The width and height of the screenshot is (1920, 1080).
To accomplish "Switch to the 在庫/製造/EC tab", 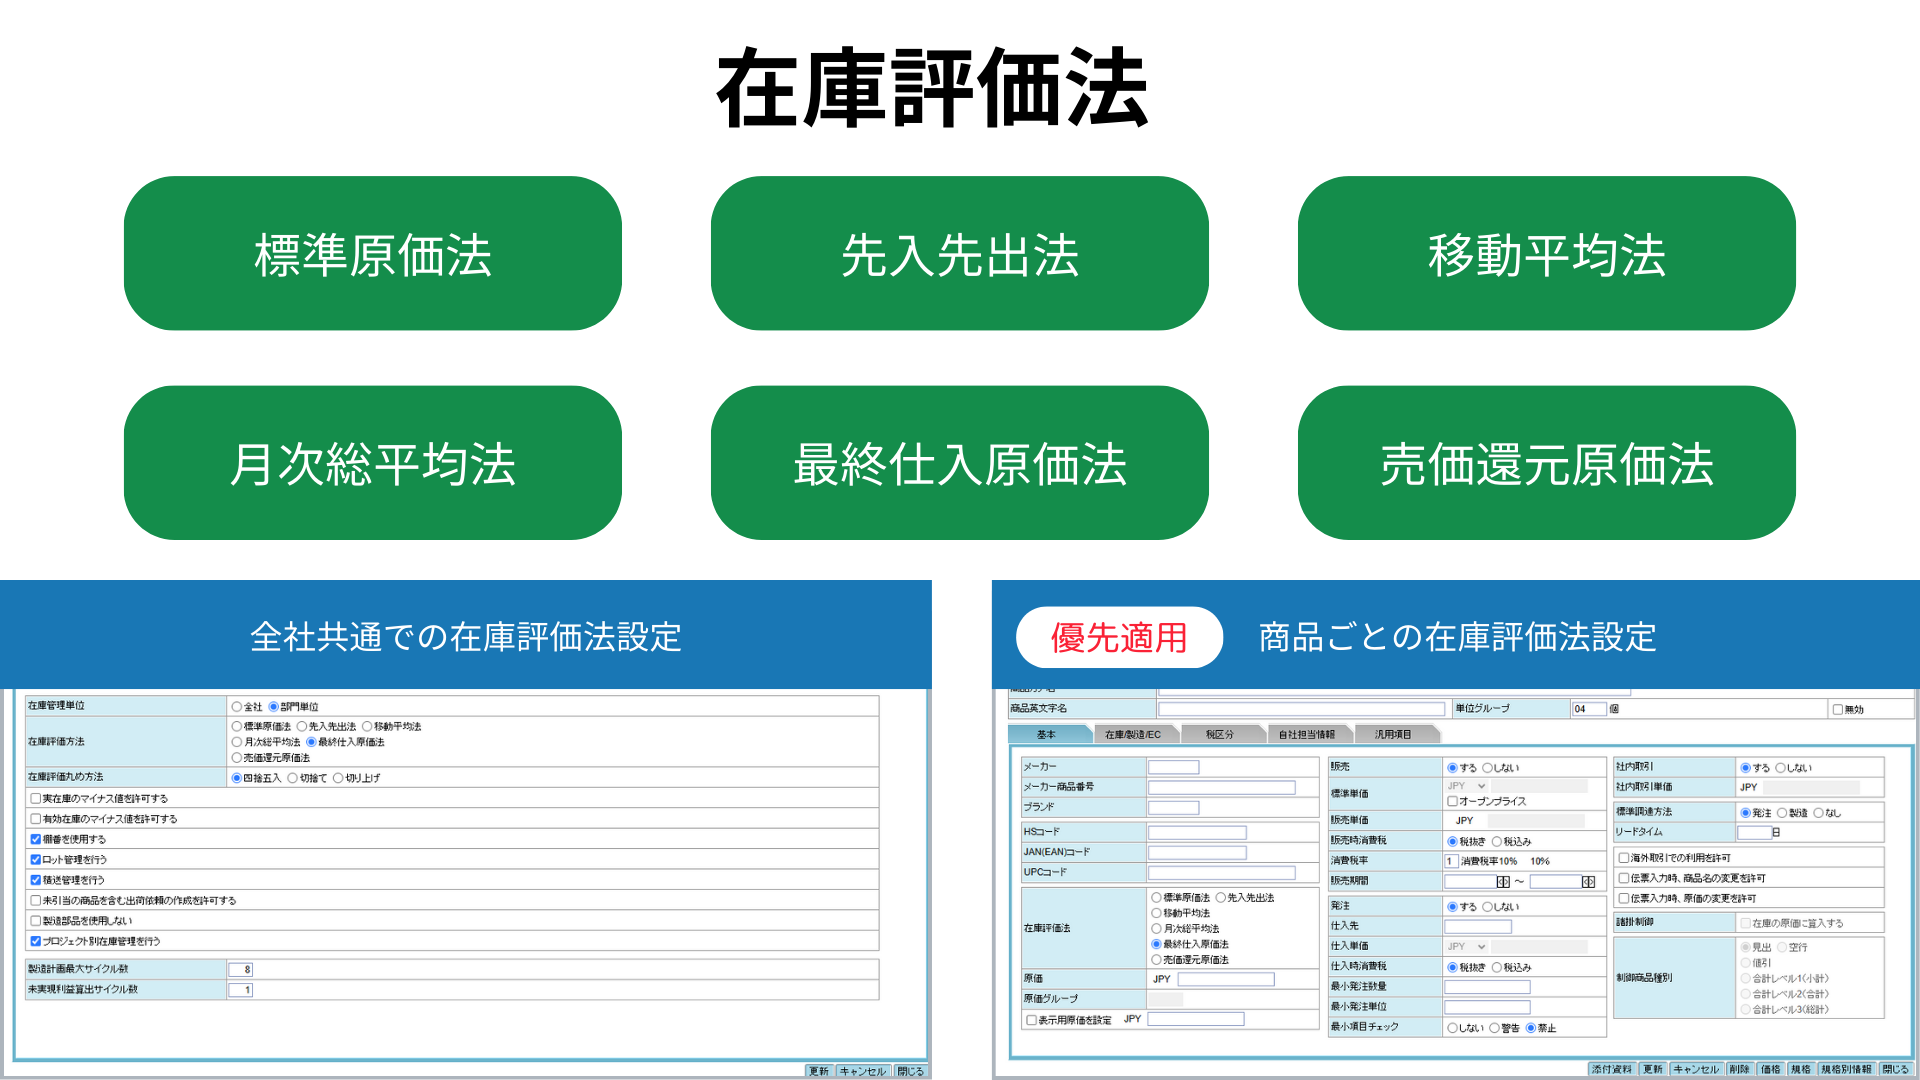I will pos(1132,735).
